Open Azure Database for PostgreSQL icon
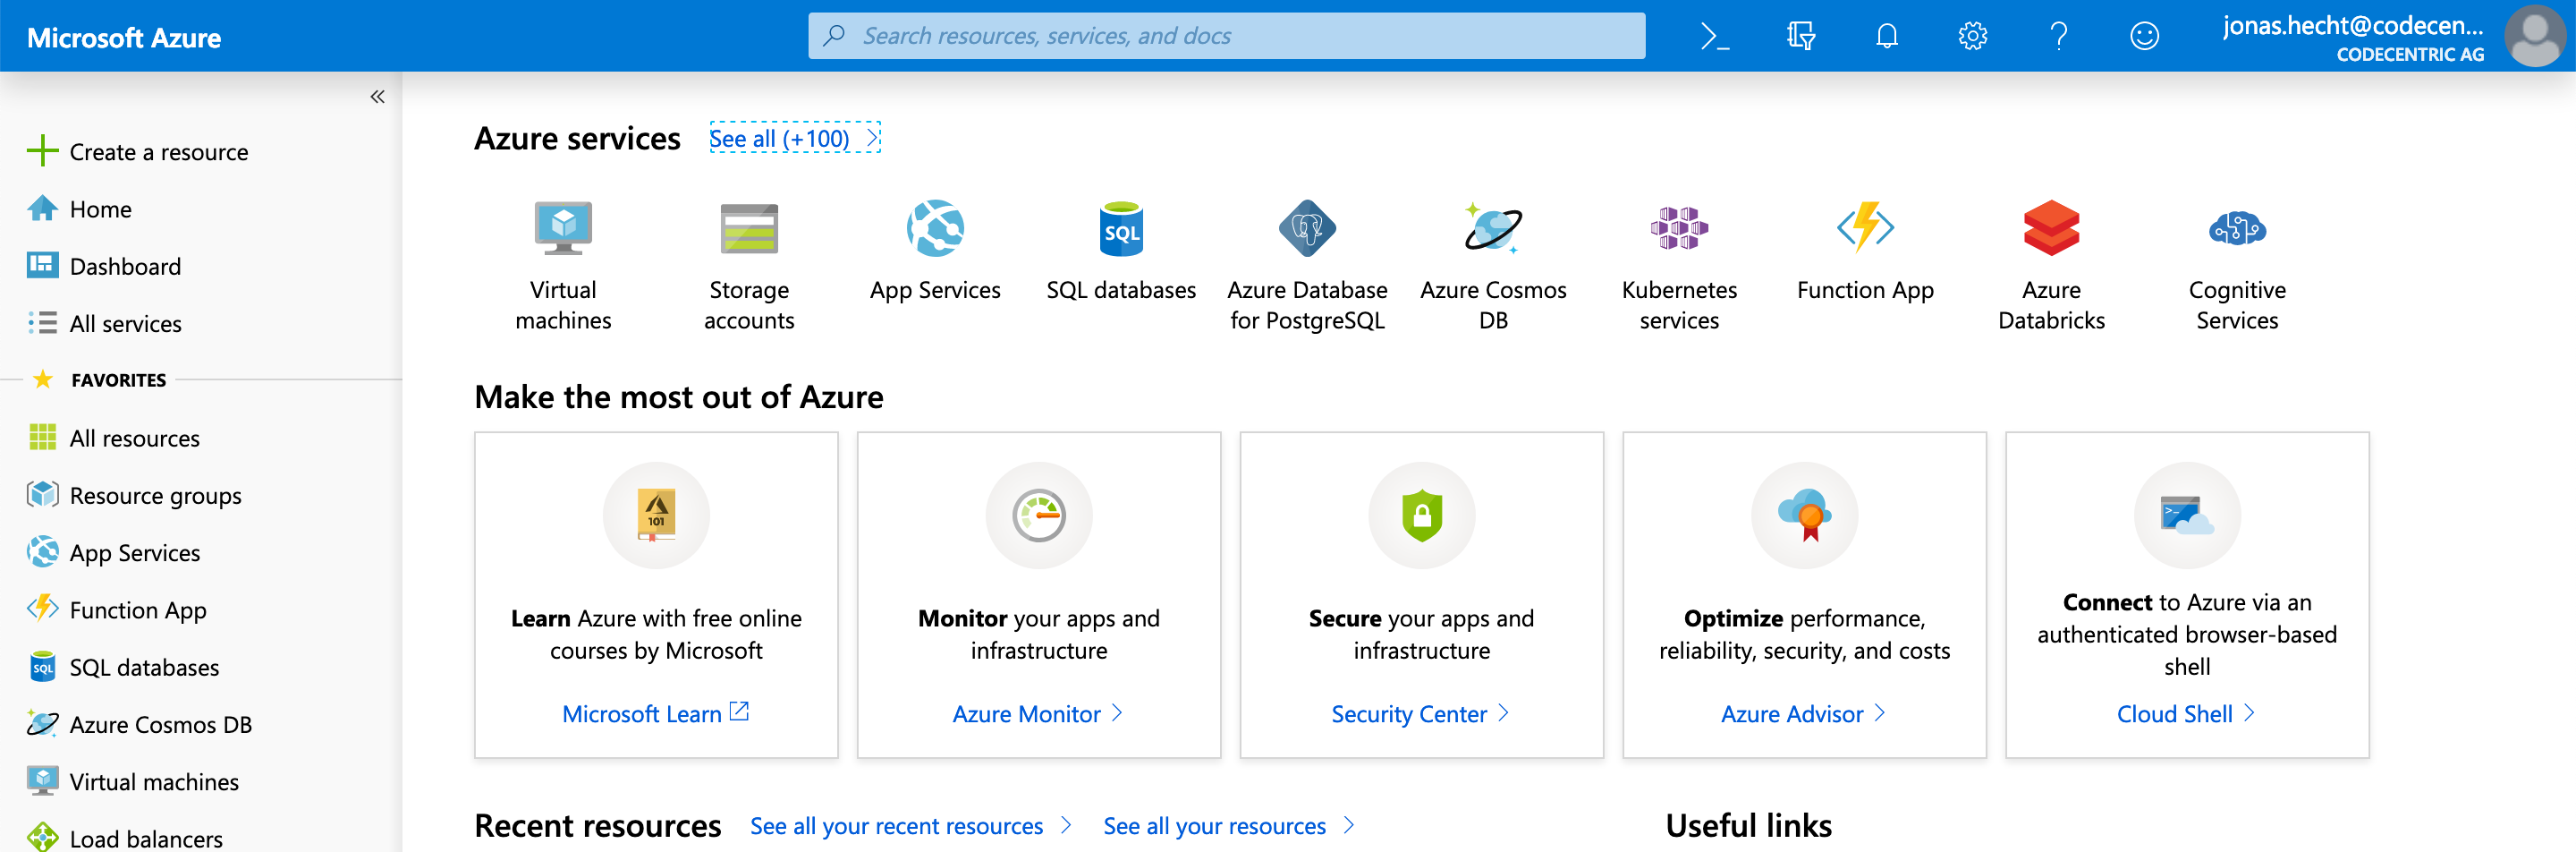Screen dimensions: 2576x852 (1307, 228)
